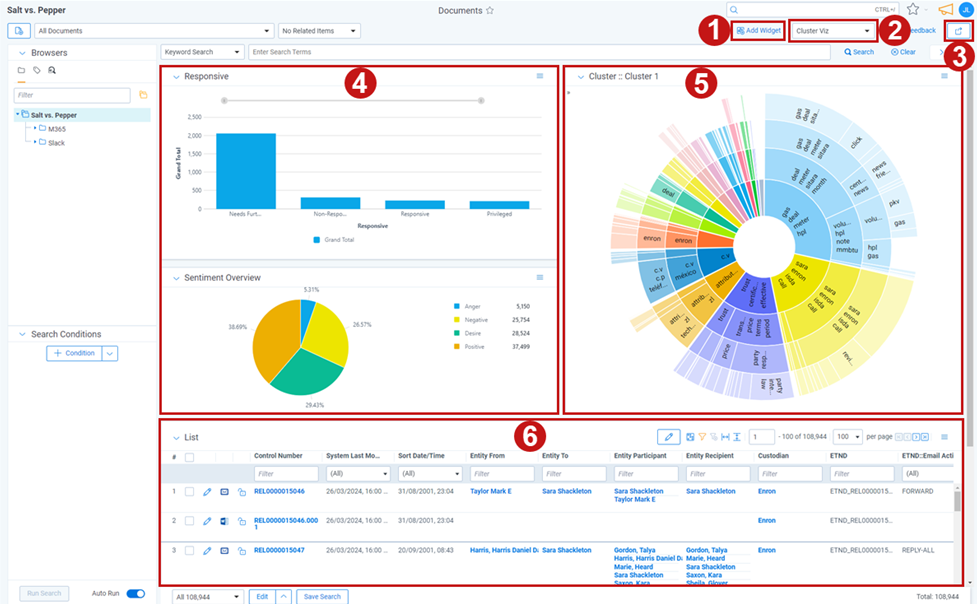Click the left handle of Responsive chart range slider
The image size is (977, 604).
click(224, 100)
